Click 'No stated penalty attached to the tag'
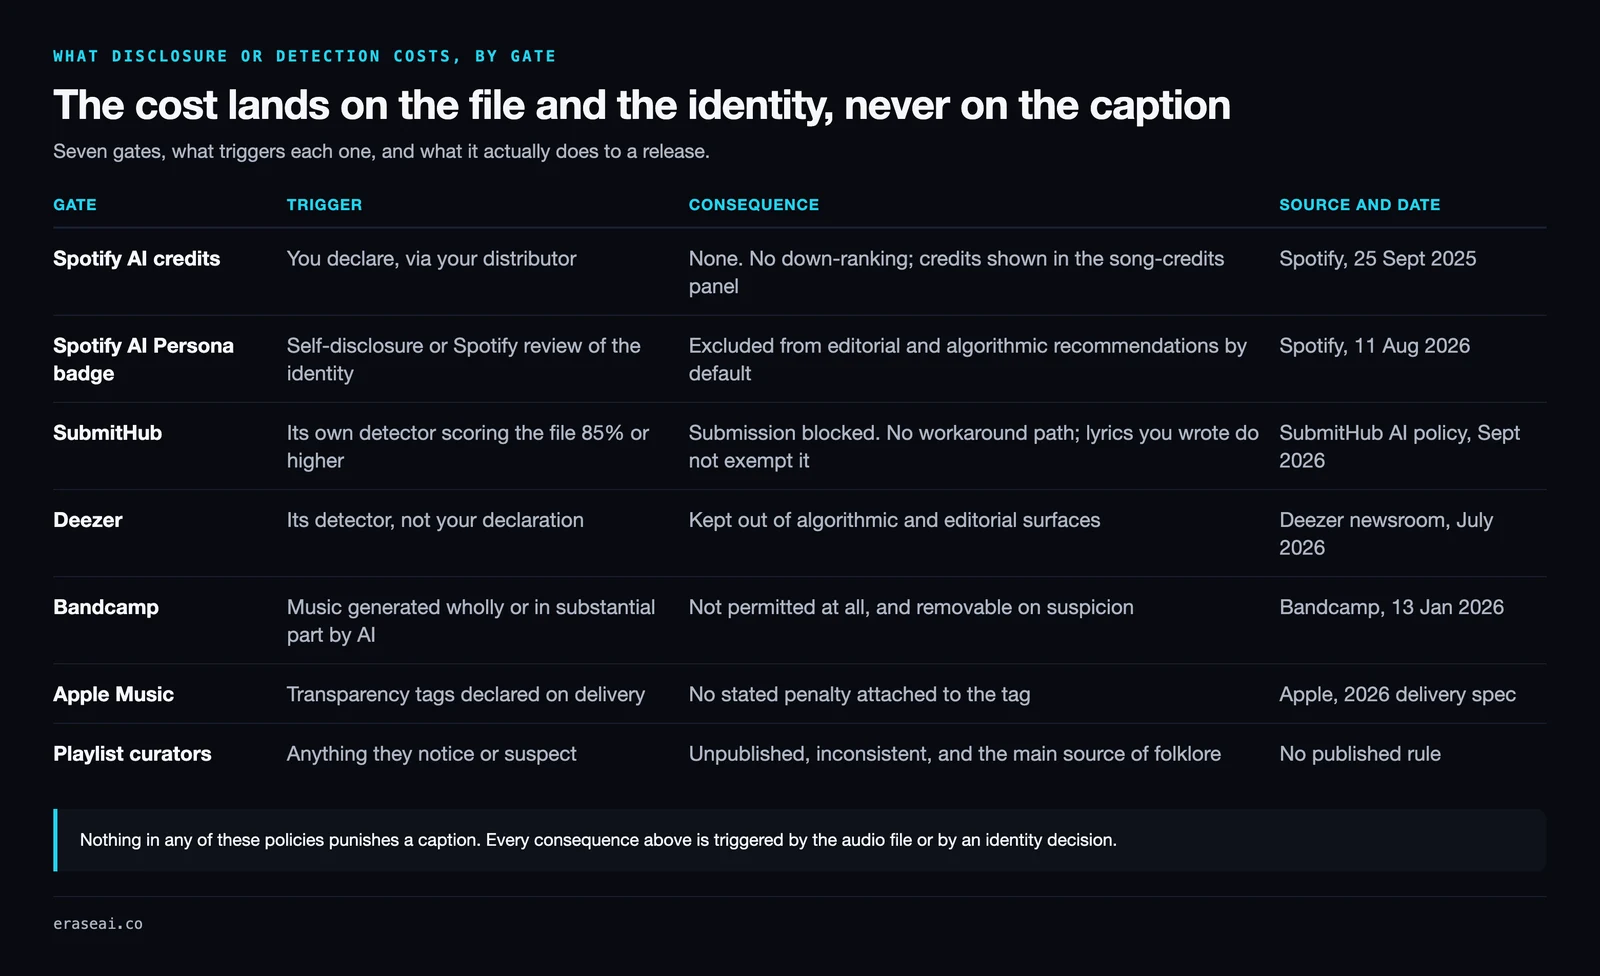The width and height of the screenshot is (1600, 976). (x=859, y=694)
